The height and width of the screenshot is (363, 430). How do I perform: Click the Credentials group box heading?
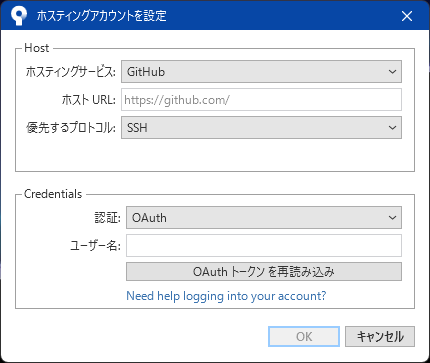click(53, 194)
